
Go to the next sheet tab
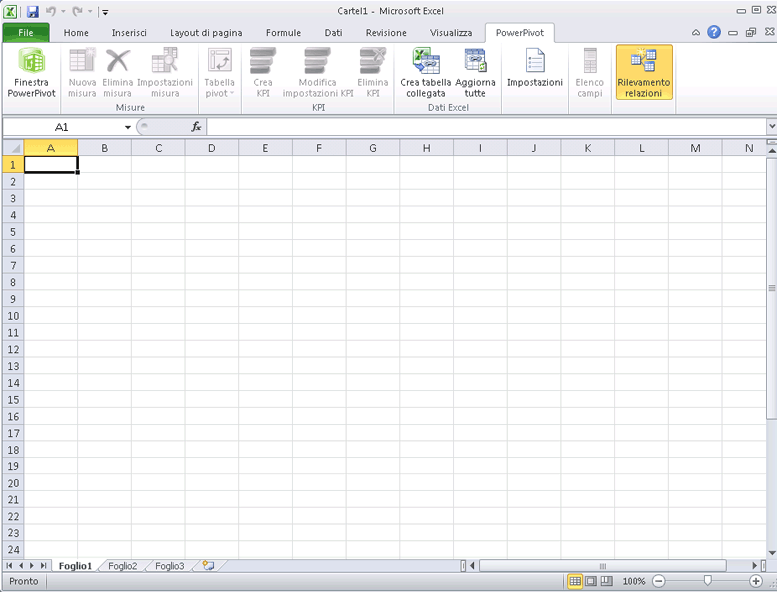32,565
